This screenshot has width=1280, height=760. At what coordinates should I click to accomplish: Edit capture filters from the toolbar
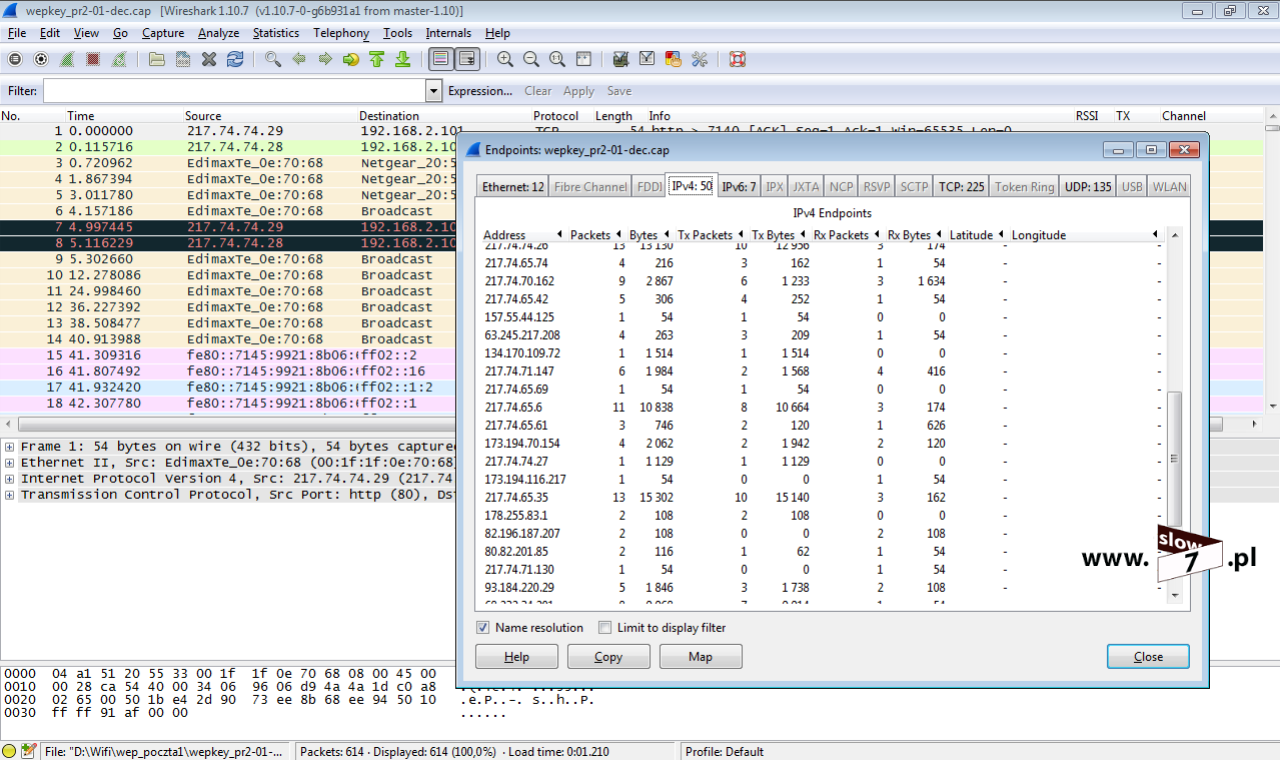621,59
